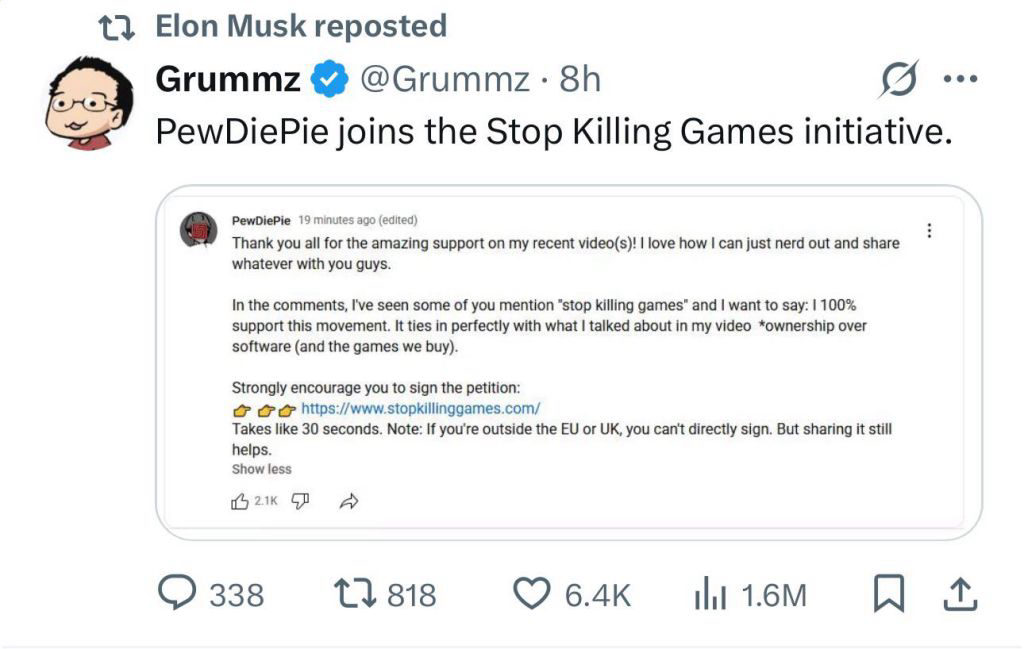Click the stopkillinggames.com URL in screenshot

[421, 408]
